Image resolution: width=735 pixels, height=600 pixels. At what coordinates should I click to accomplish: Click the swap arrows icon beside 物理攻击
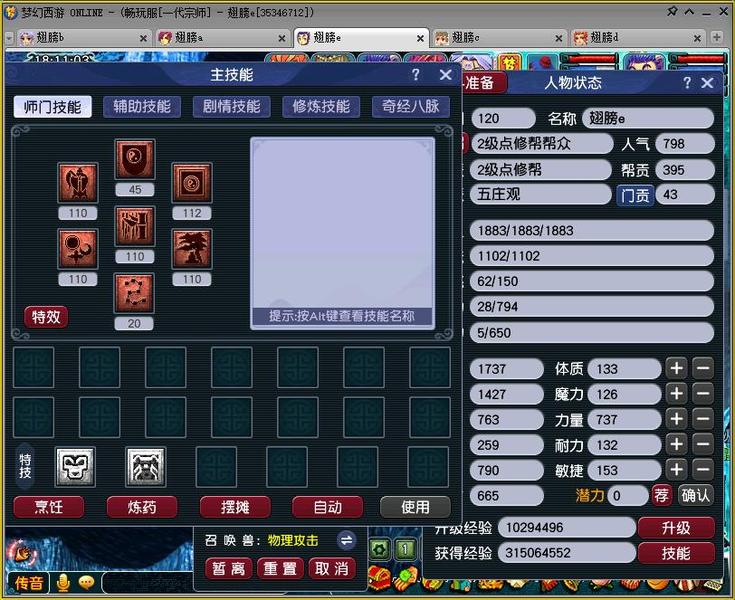[346, 540]
